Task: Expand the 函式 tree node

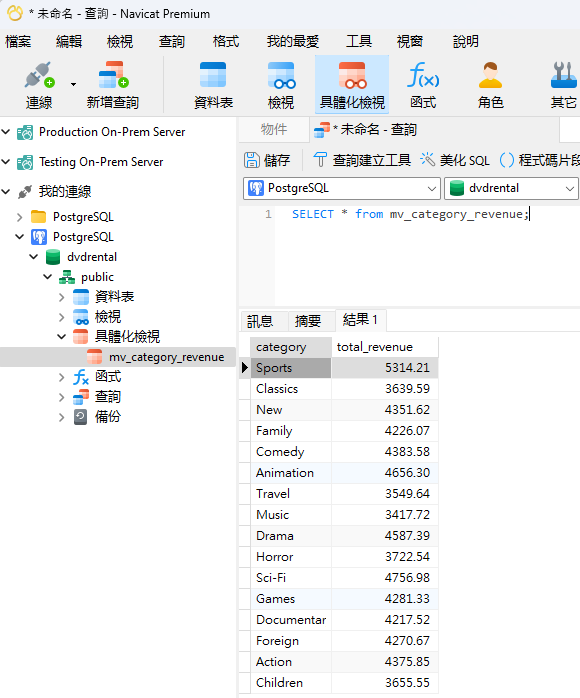Action: 62,377
